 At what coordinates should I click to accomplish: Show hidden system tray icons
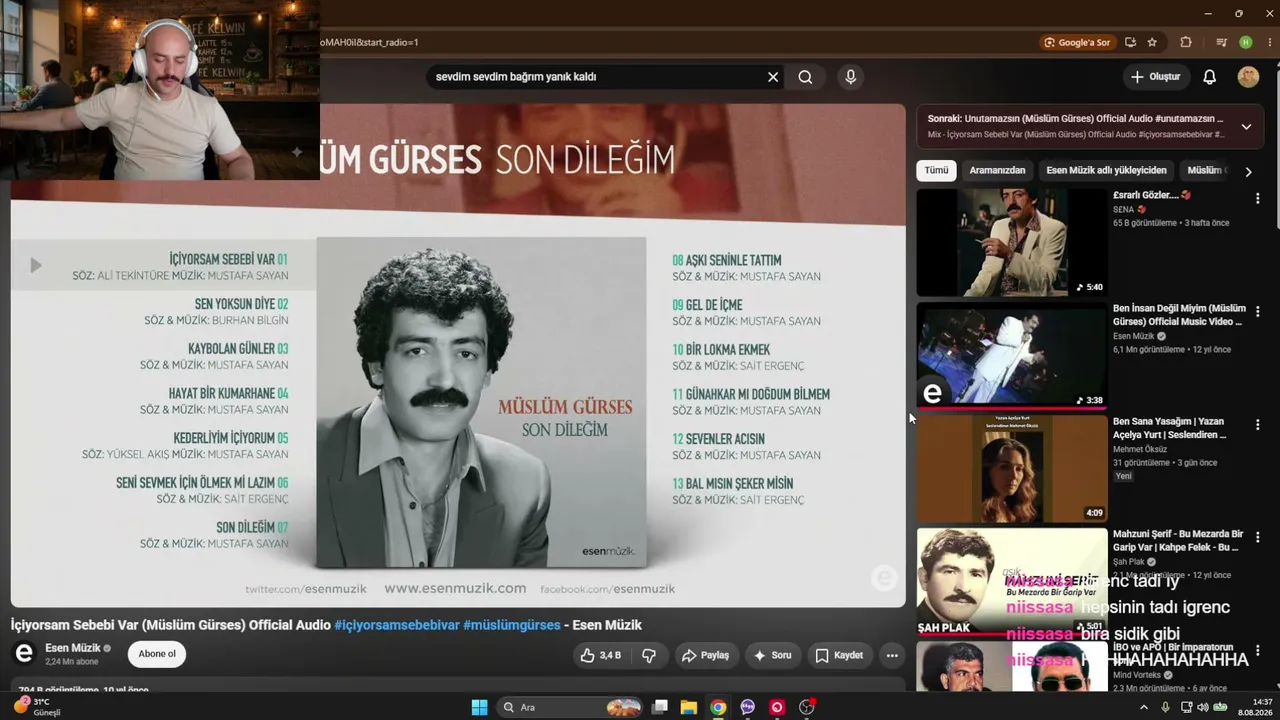[1144, 707]
